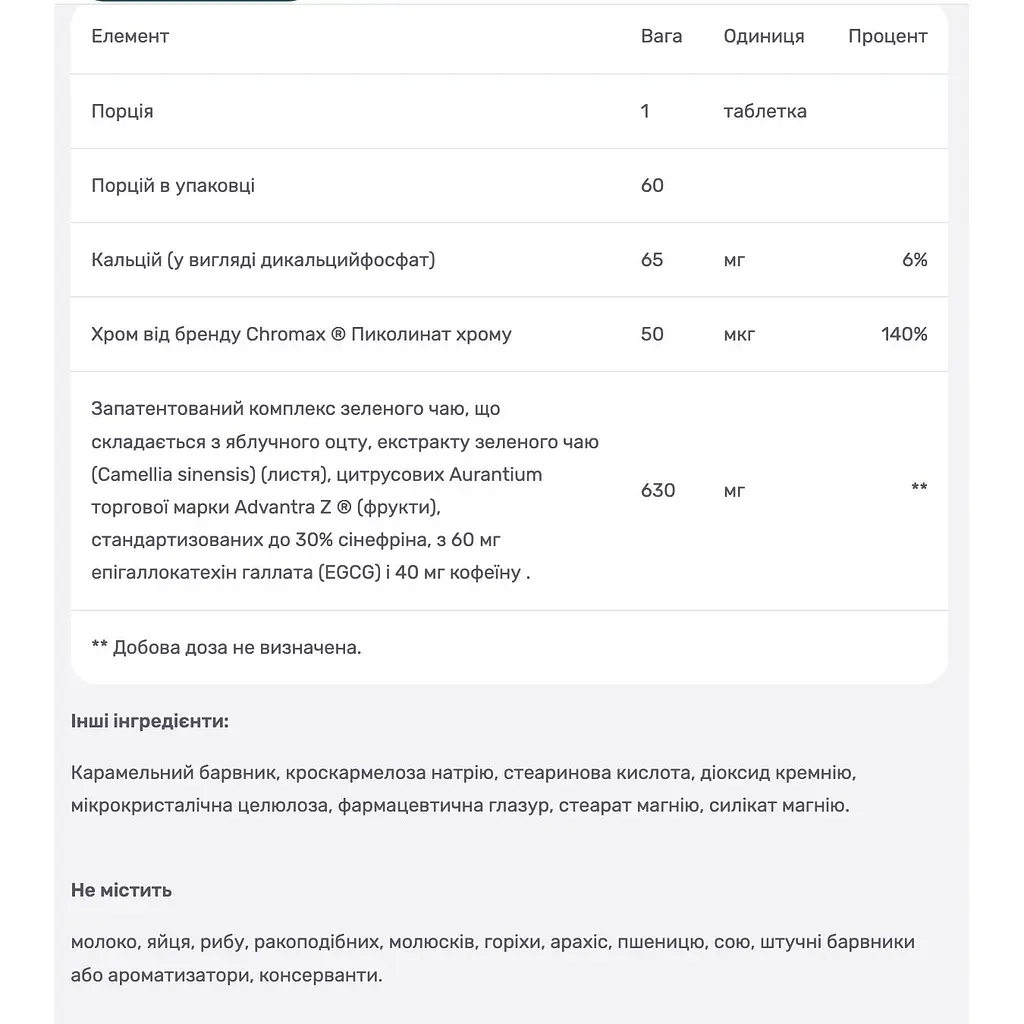Select the Порція row label
Image resolution: width=1024 pixels, height=1024 pixels.
[x=122, y=111]
